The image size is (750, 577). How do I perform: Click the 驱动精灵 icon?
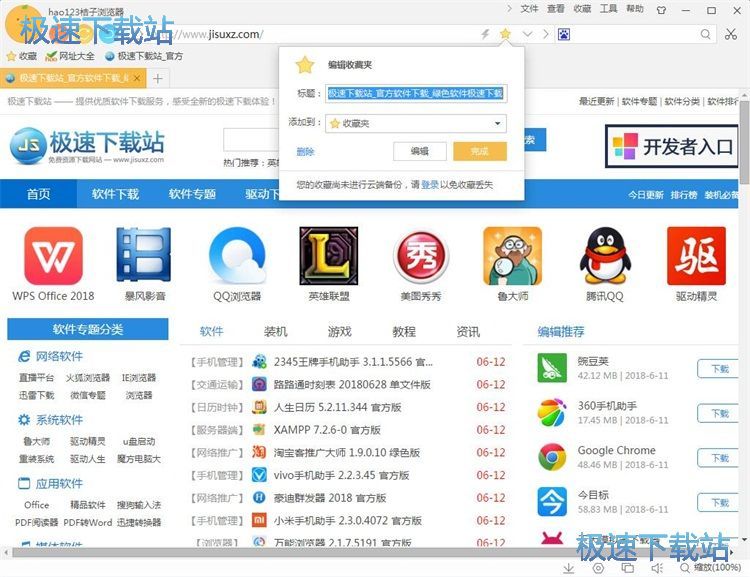[696, 255]
